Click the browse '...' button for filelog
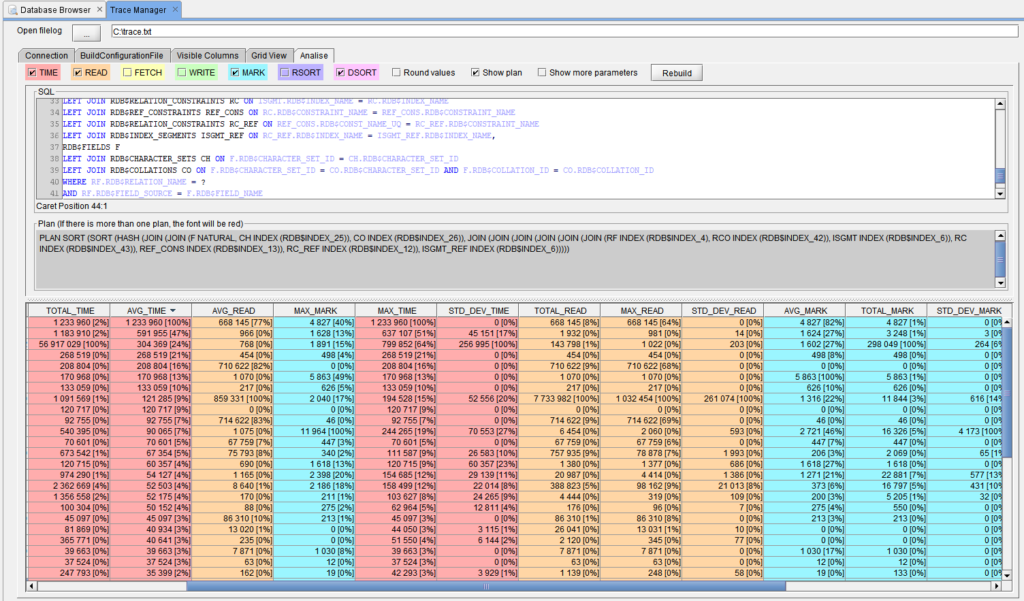The image size is (1024, 601). pos(85,33)
